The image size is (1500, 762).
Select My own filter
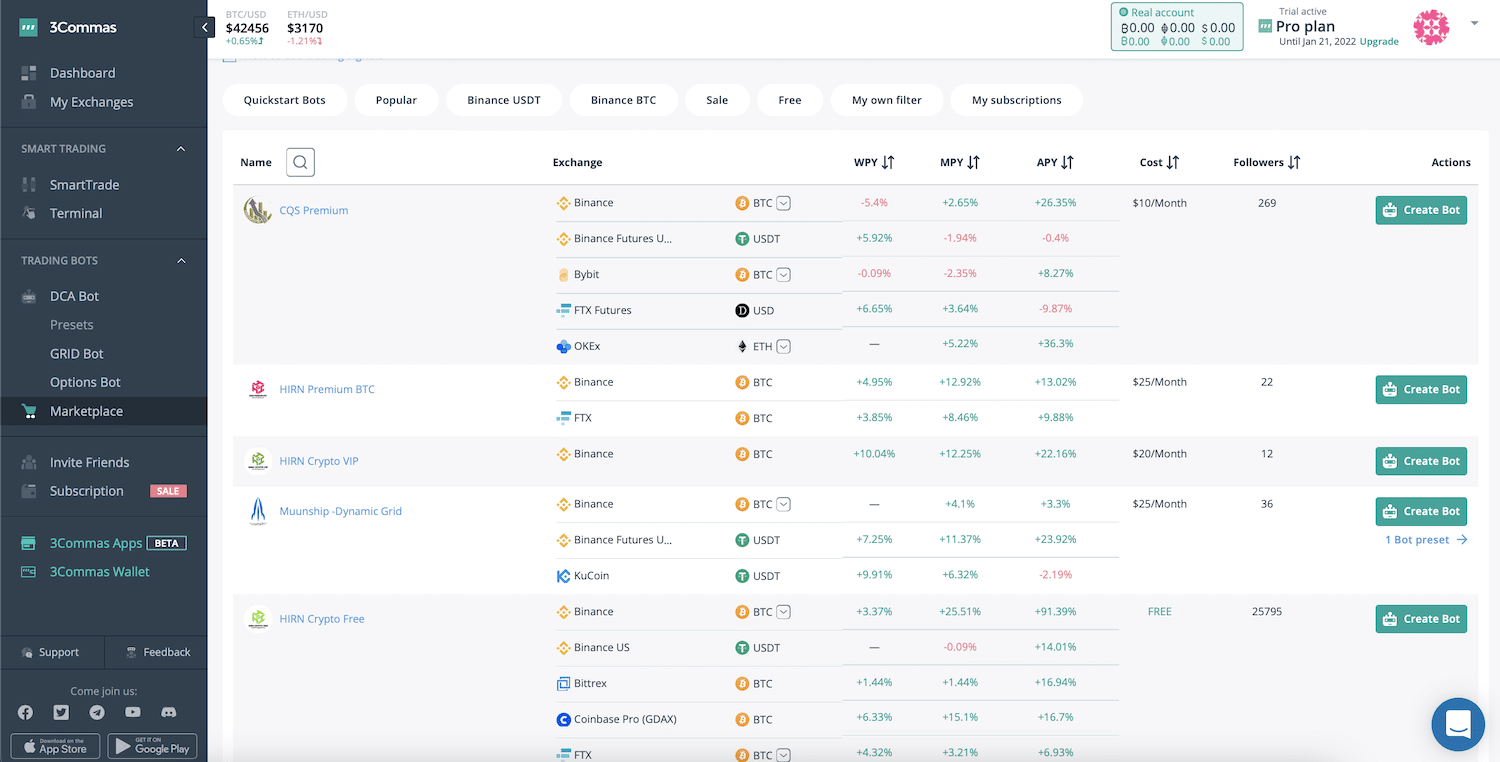click(x=887, y=100)
